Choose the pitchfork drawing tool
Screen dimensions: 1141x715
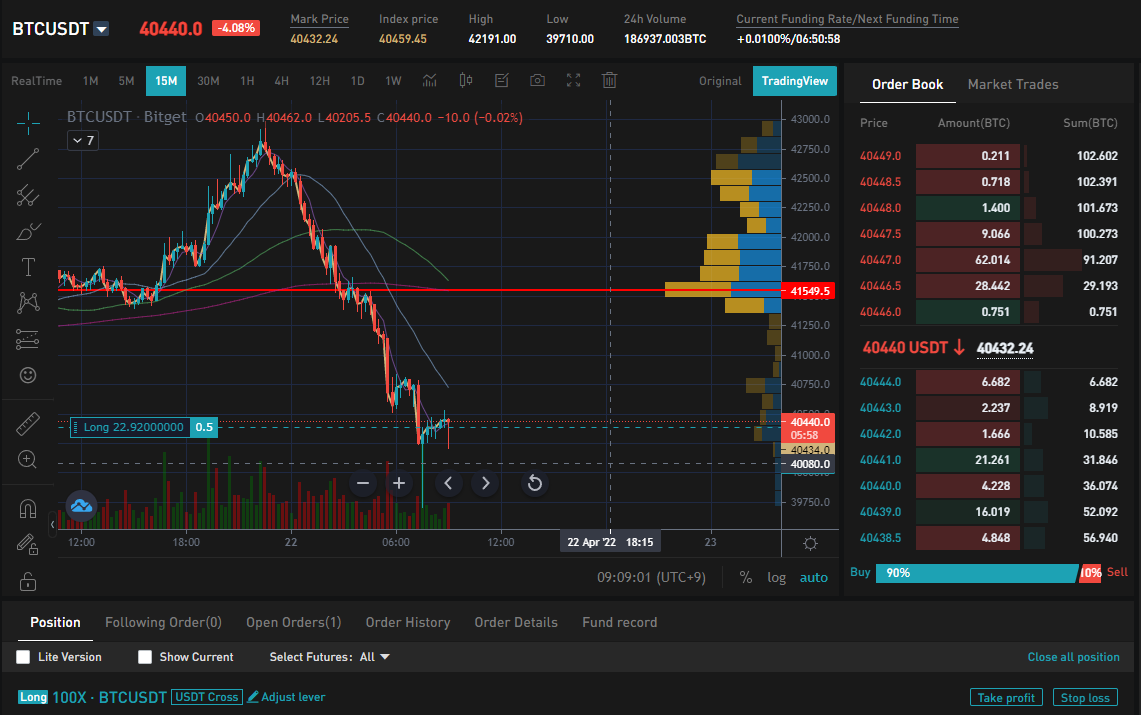(x=28, y=195)
